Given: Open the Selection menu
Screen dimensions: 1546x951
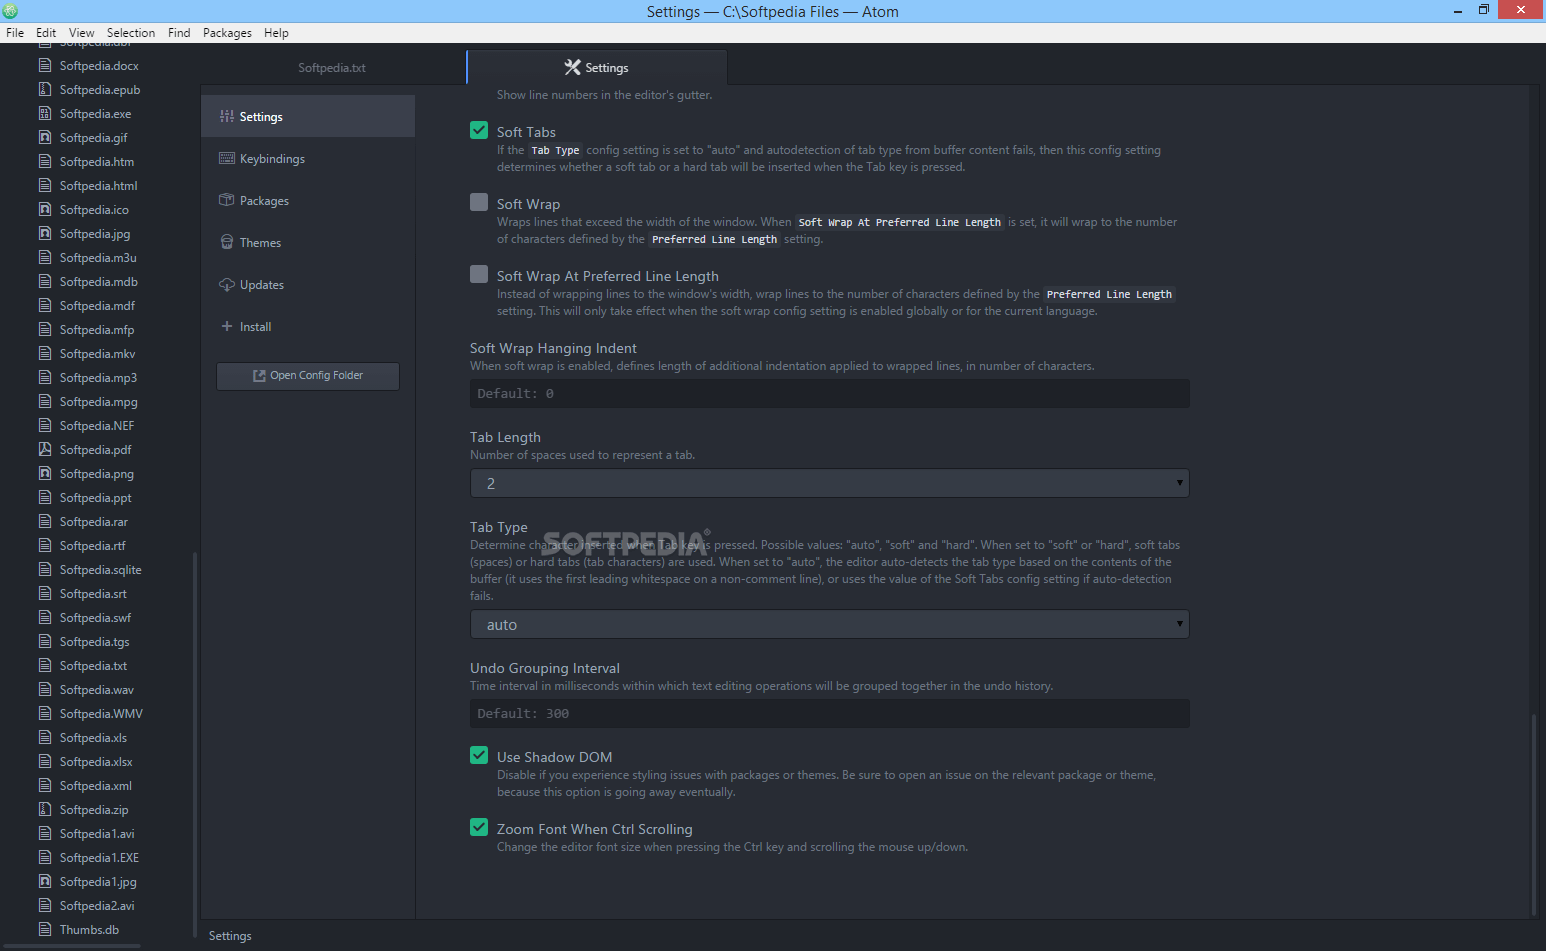Looking at the screenshot, I should coord(131,33).
